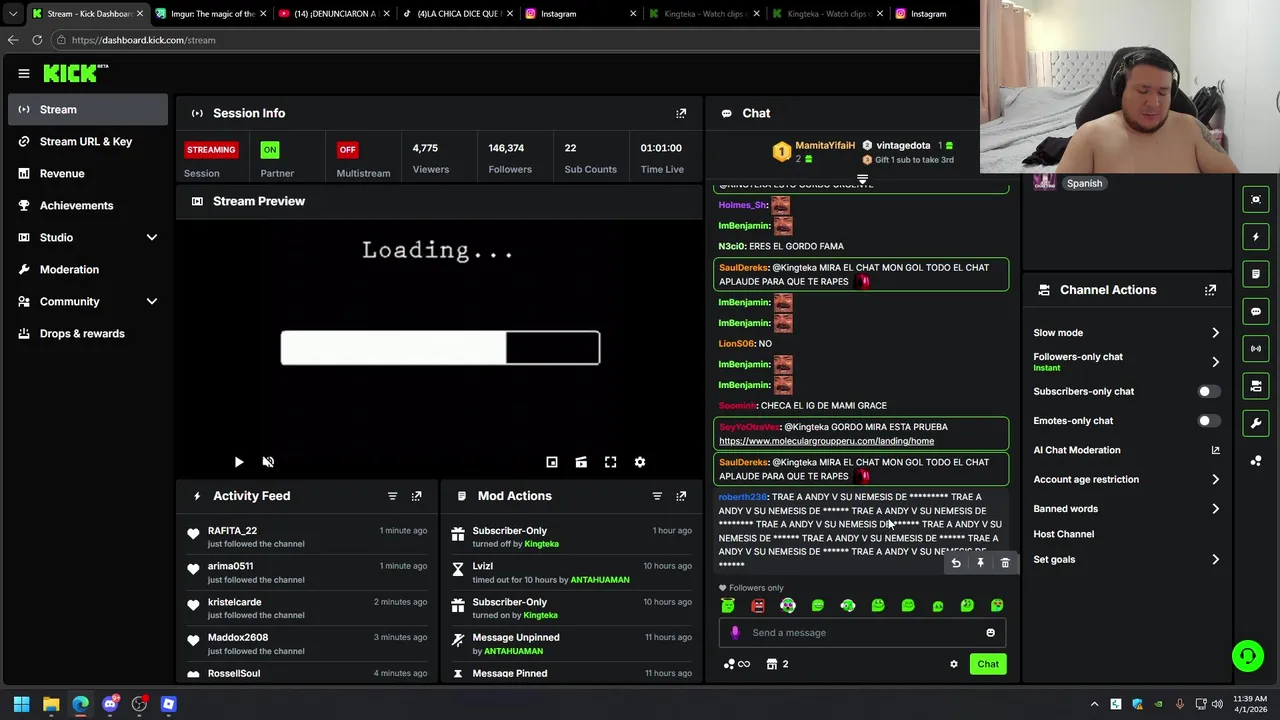
Task: Open File Explorer from taskbar
Action: pos(51,704)
